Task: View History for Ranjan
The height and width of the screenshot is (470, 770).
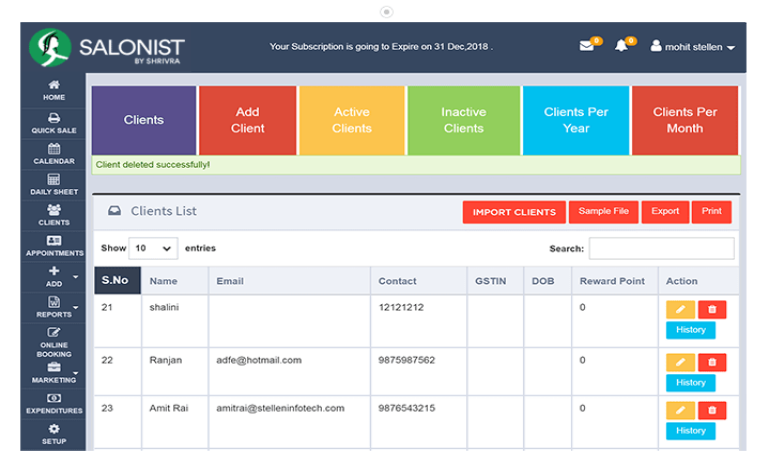Action: pos(690,383)
